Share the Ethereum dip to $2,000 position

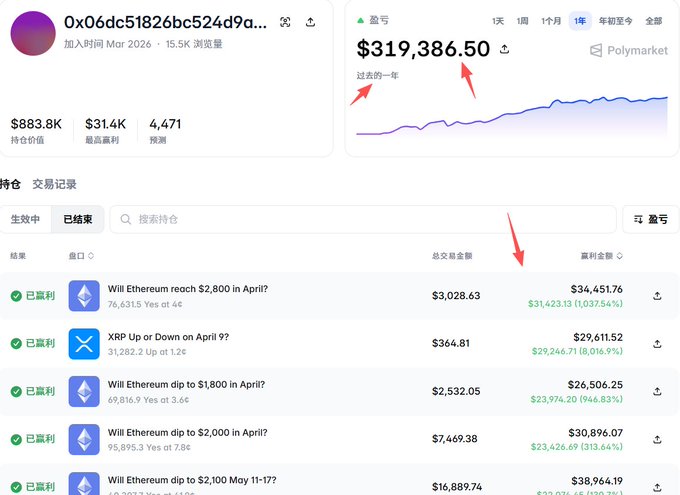pos(657,439)
